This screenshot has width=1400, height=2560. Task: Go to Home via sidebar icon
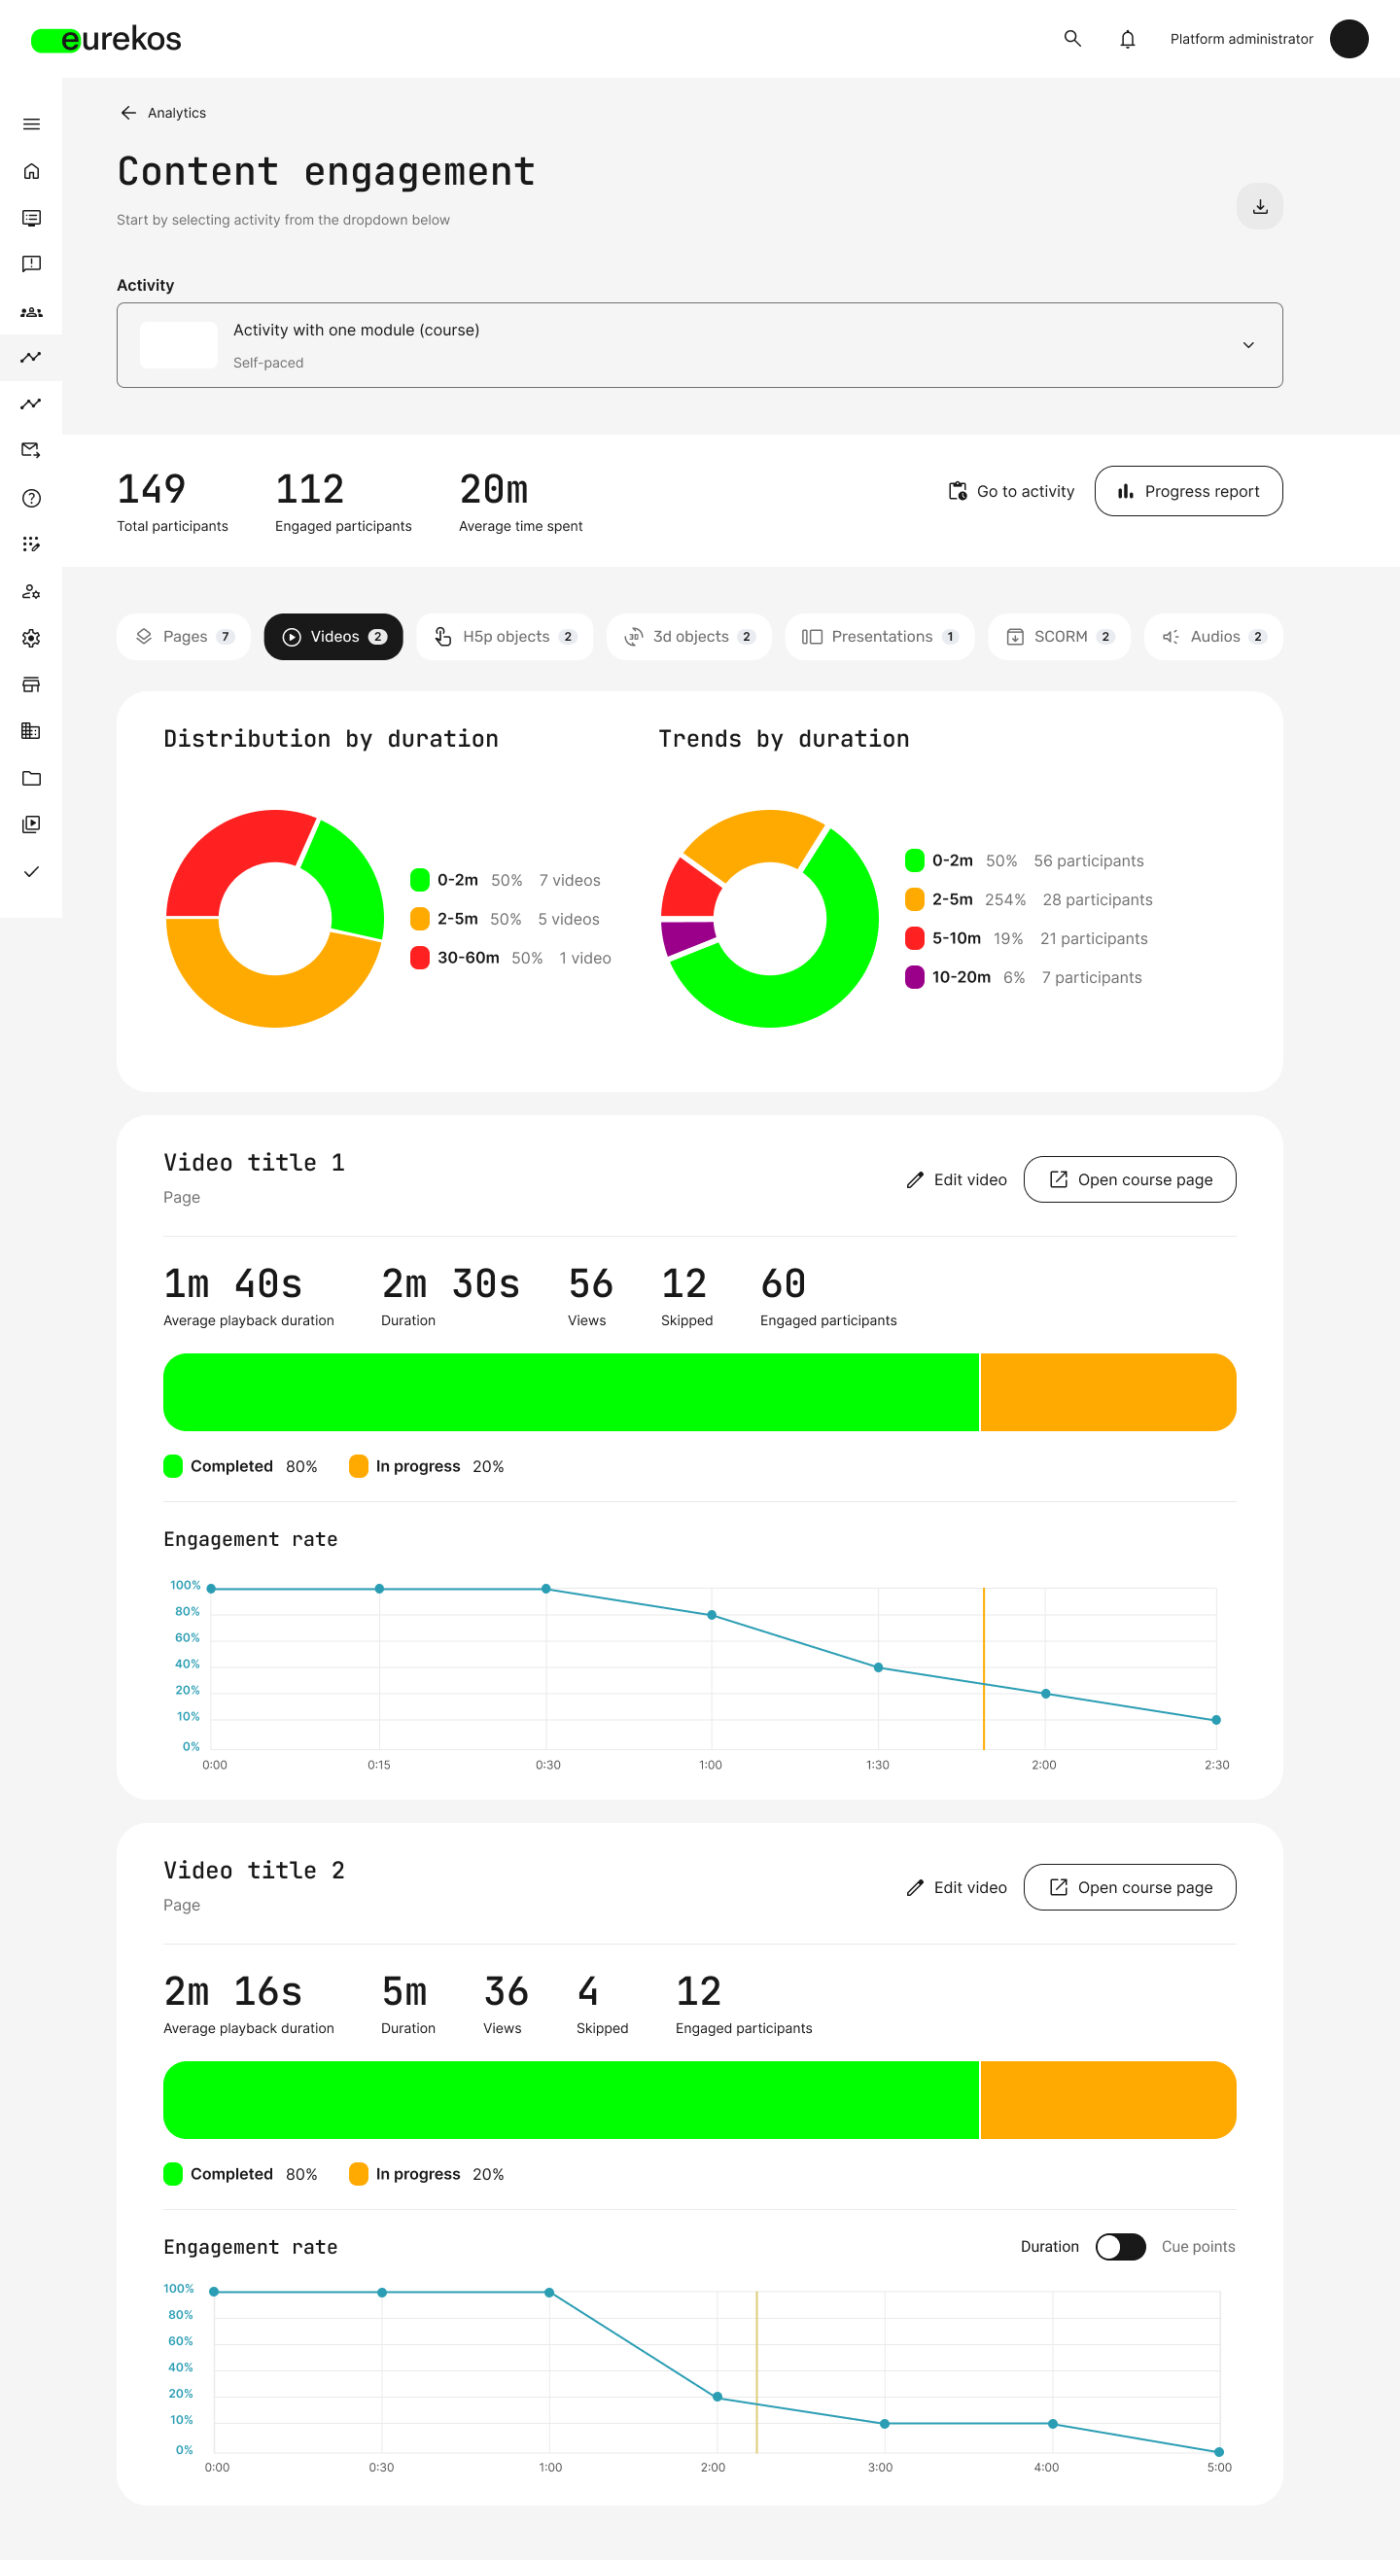(31, 171)
